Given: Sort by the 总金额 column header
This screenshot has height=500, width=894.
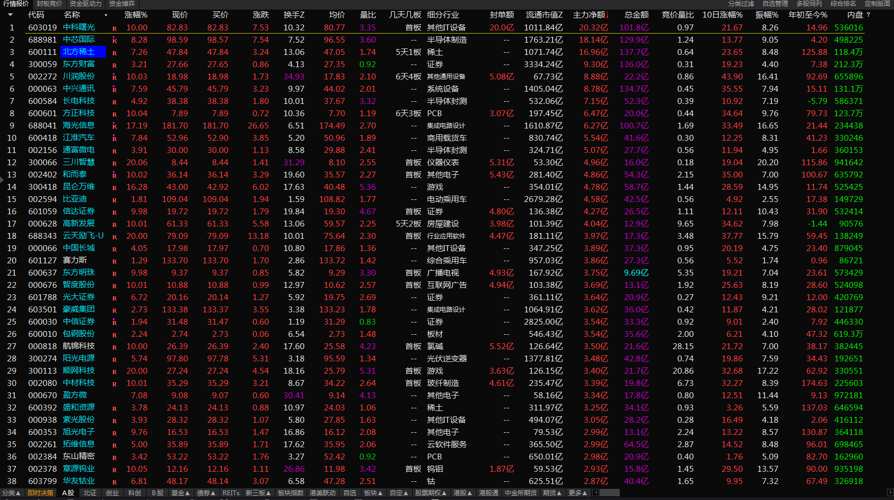Looking at the screenshot, I should click(x=636, y=15).
